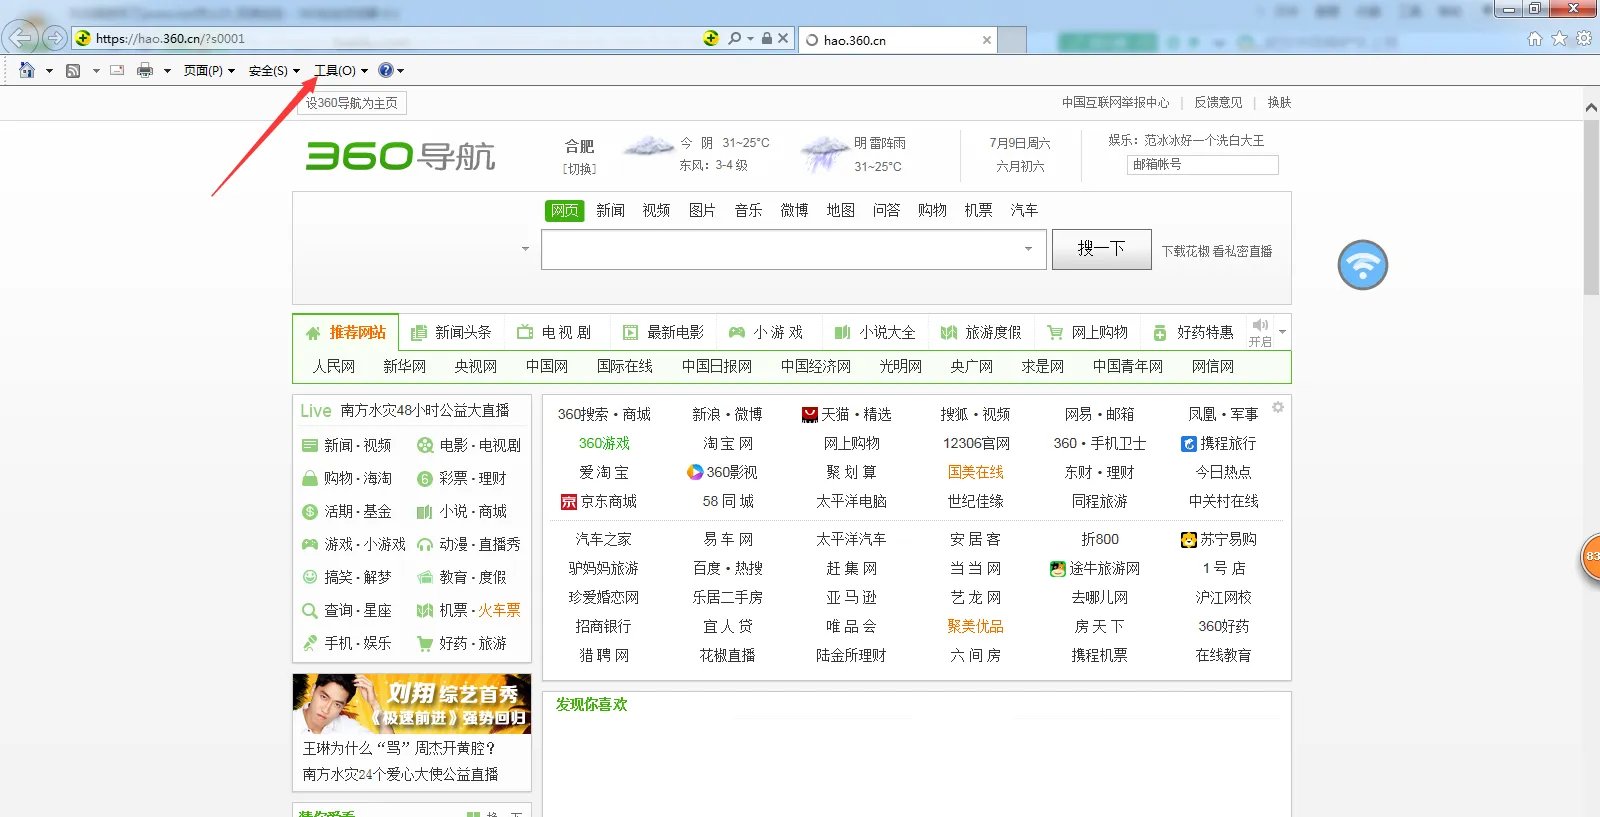
Task: Select the 图片 search tab
Action: pos(702,210)
